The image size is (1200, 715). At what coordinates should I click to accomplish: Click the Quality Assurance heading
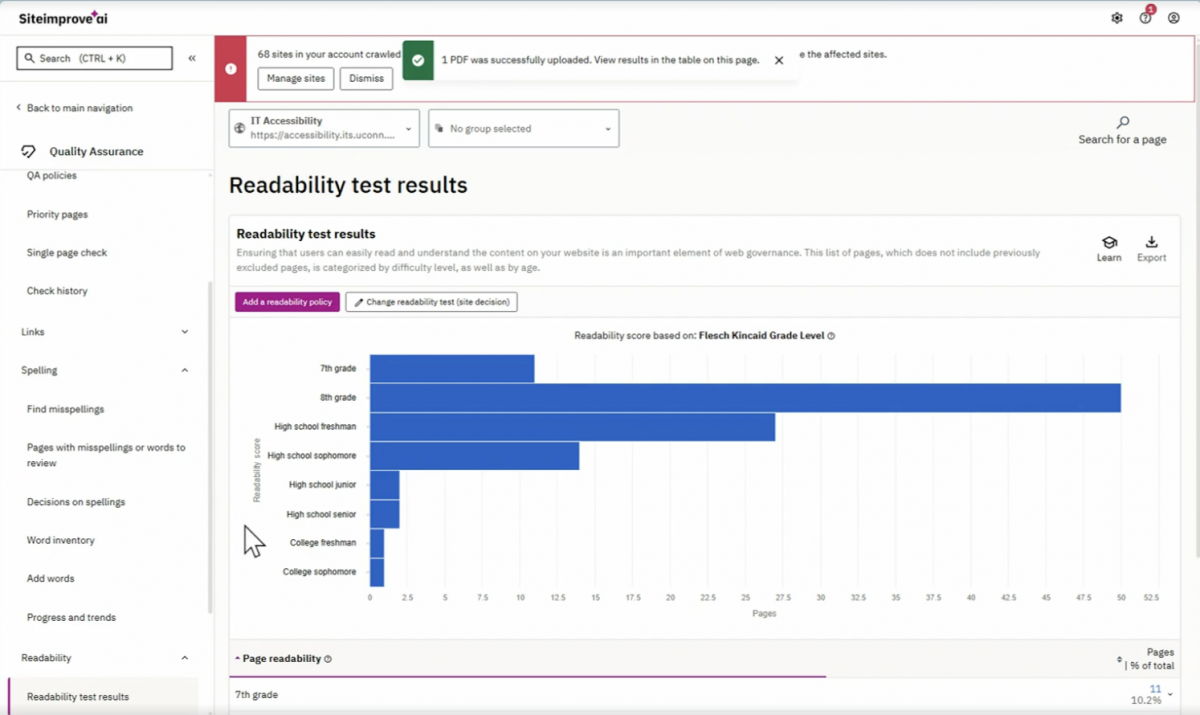[x=96, y=152]
